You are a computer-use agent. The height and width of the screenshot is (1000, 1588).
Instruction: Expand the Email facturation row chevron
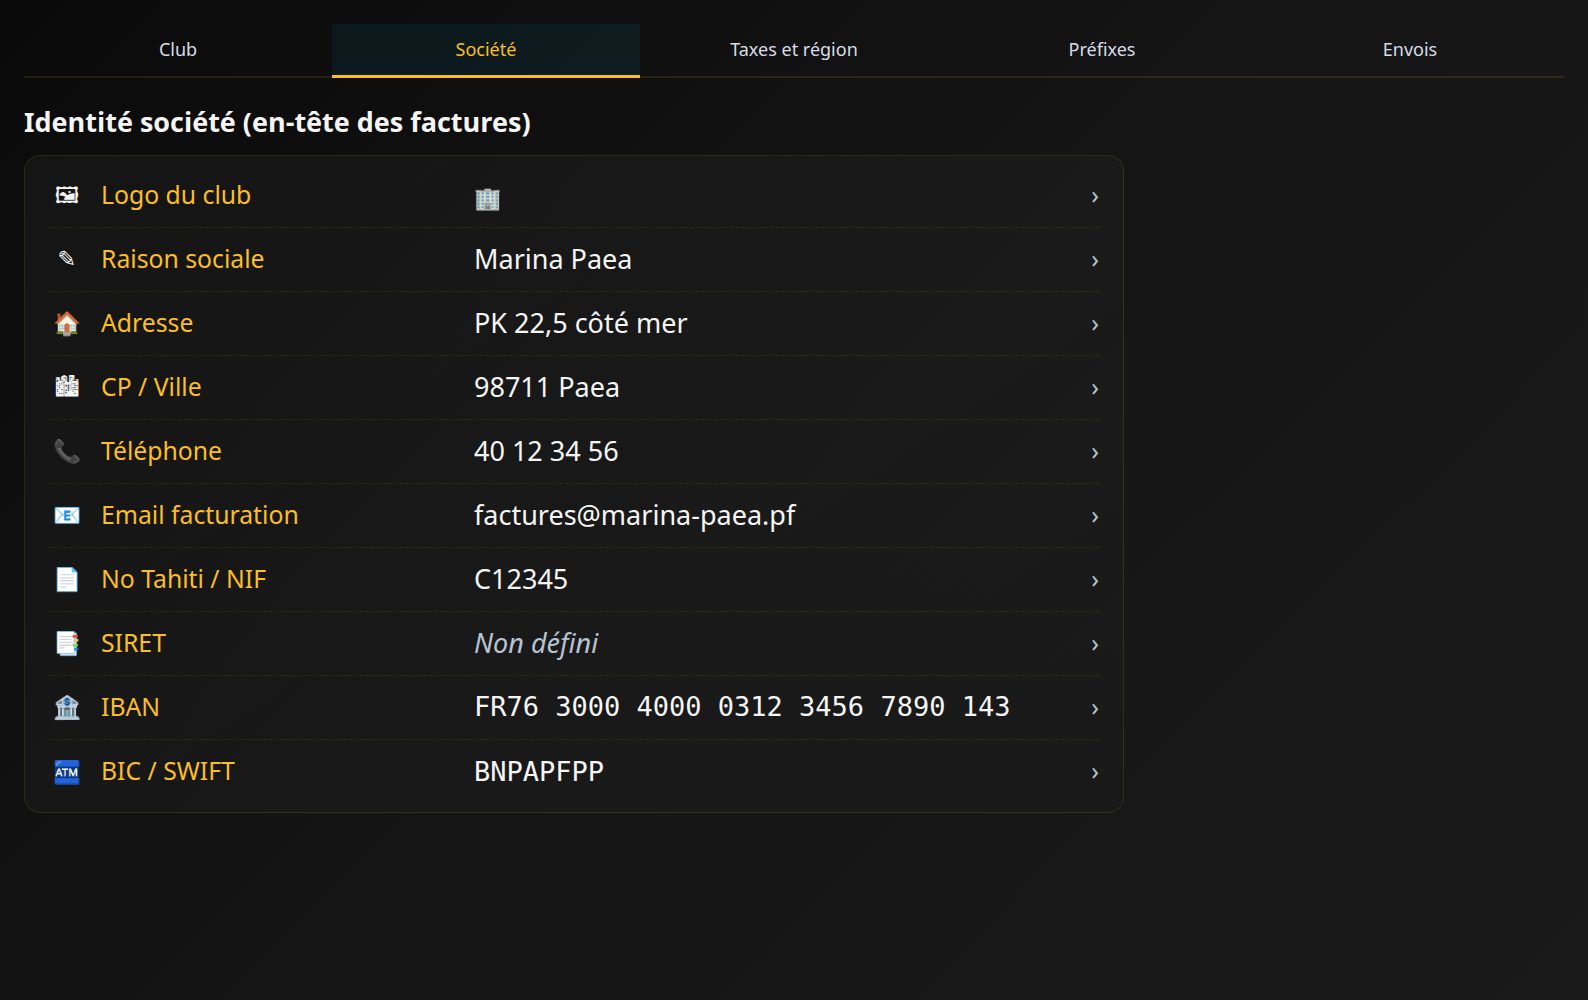tap(1095, 517)
